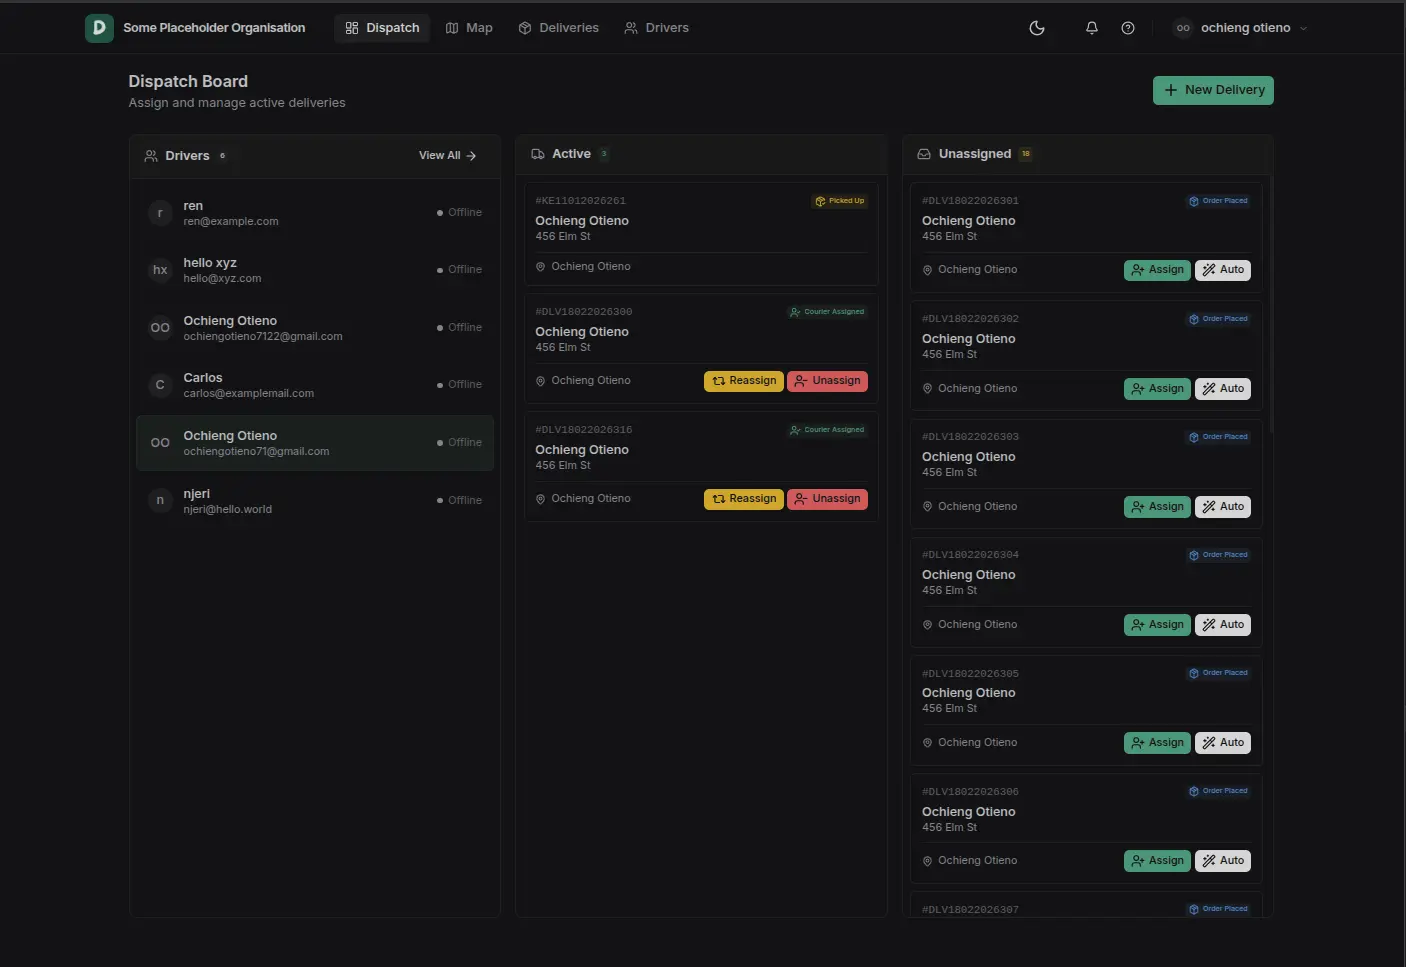Assign delivery #DLV18022026301
The image size is (1406, 967).
(x=1157, y=270)
